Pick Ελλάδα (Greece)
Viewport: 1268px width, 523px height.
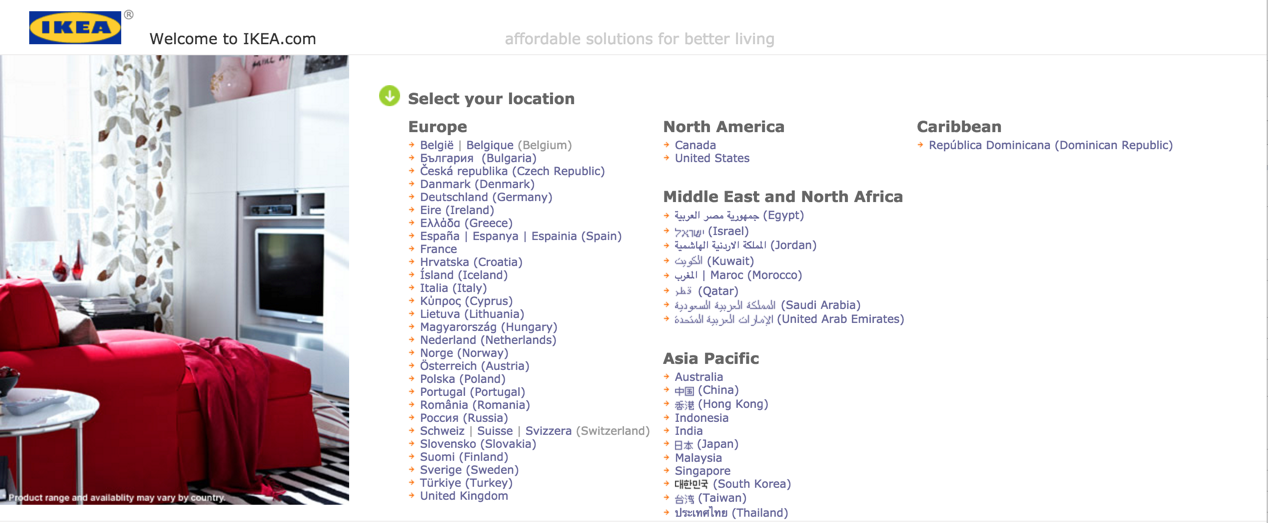[466, 223]
